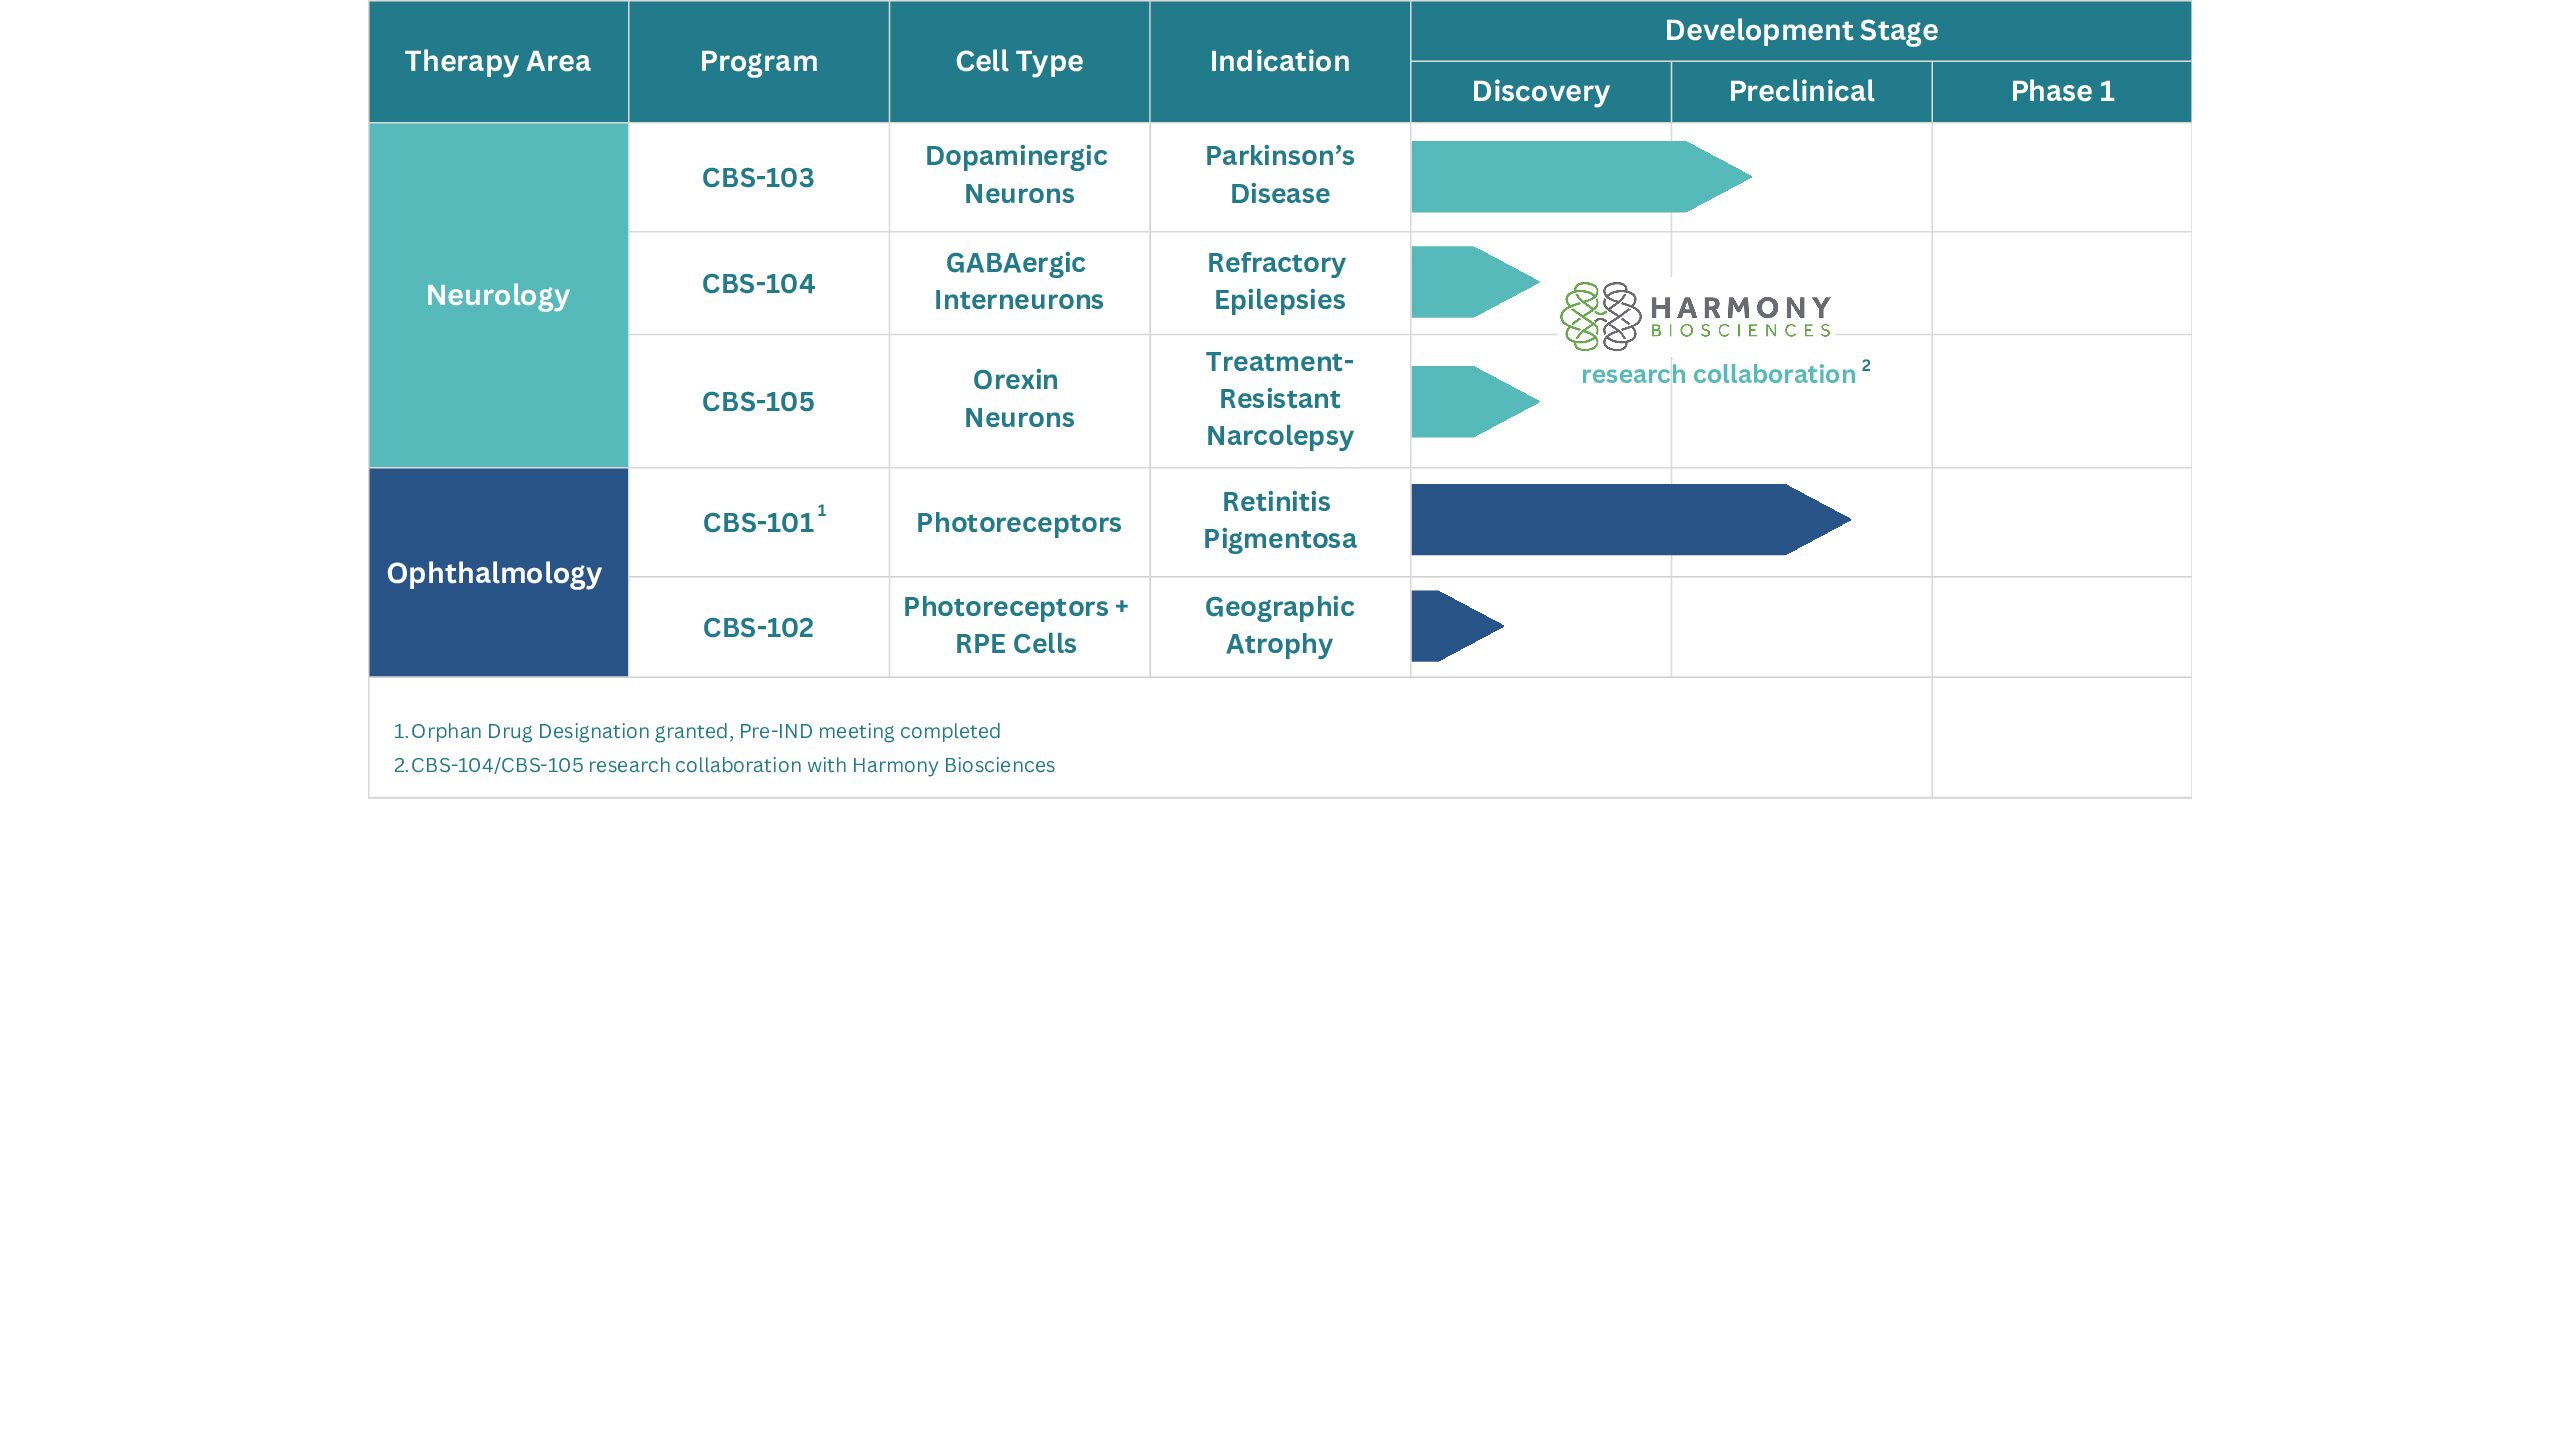Click the Therapy Area column header
The height and width of the screenshot is (1440, 2560).
coord(498,61)
